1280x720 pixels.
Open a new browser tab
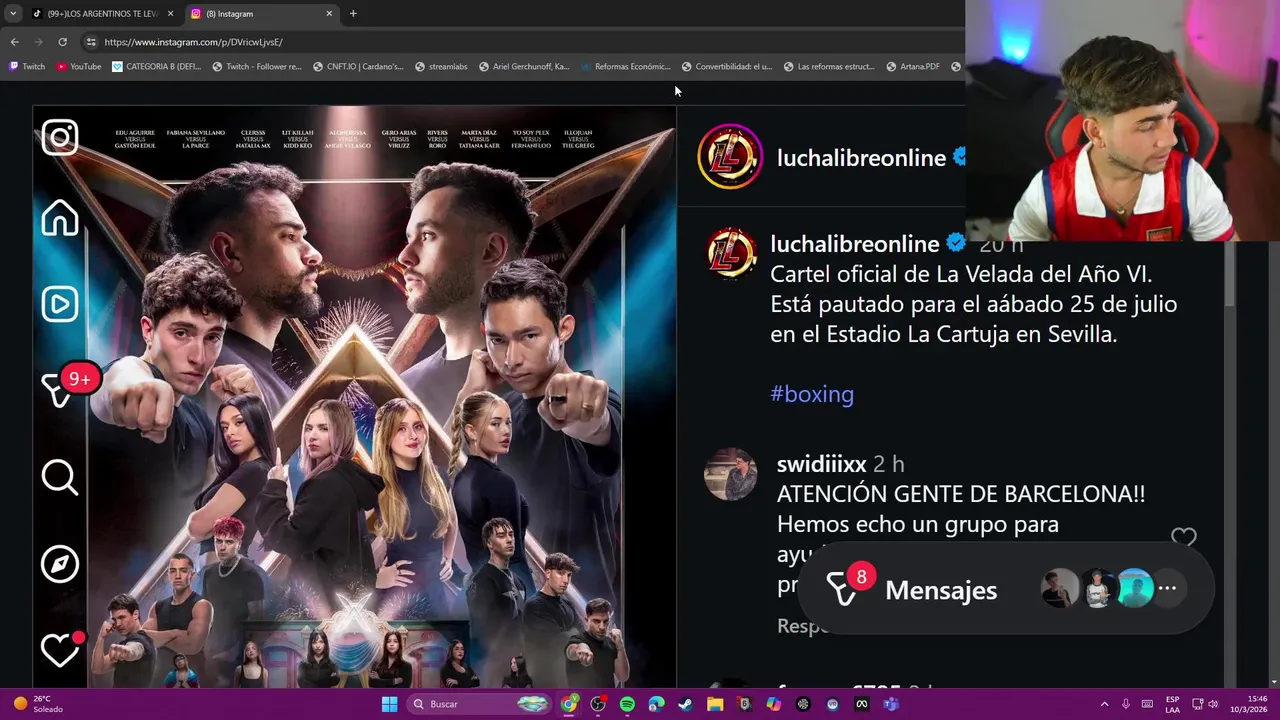click(x=353, y=14)
